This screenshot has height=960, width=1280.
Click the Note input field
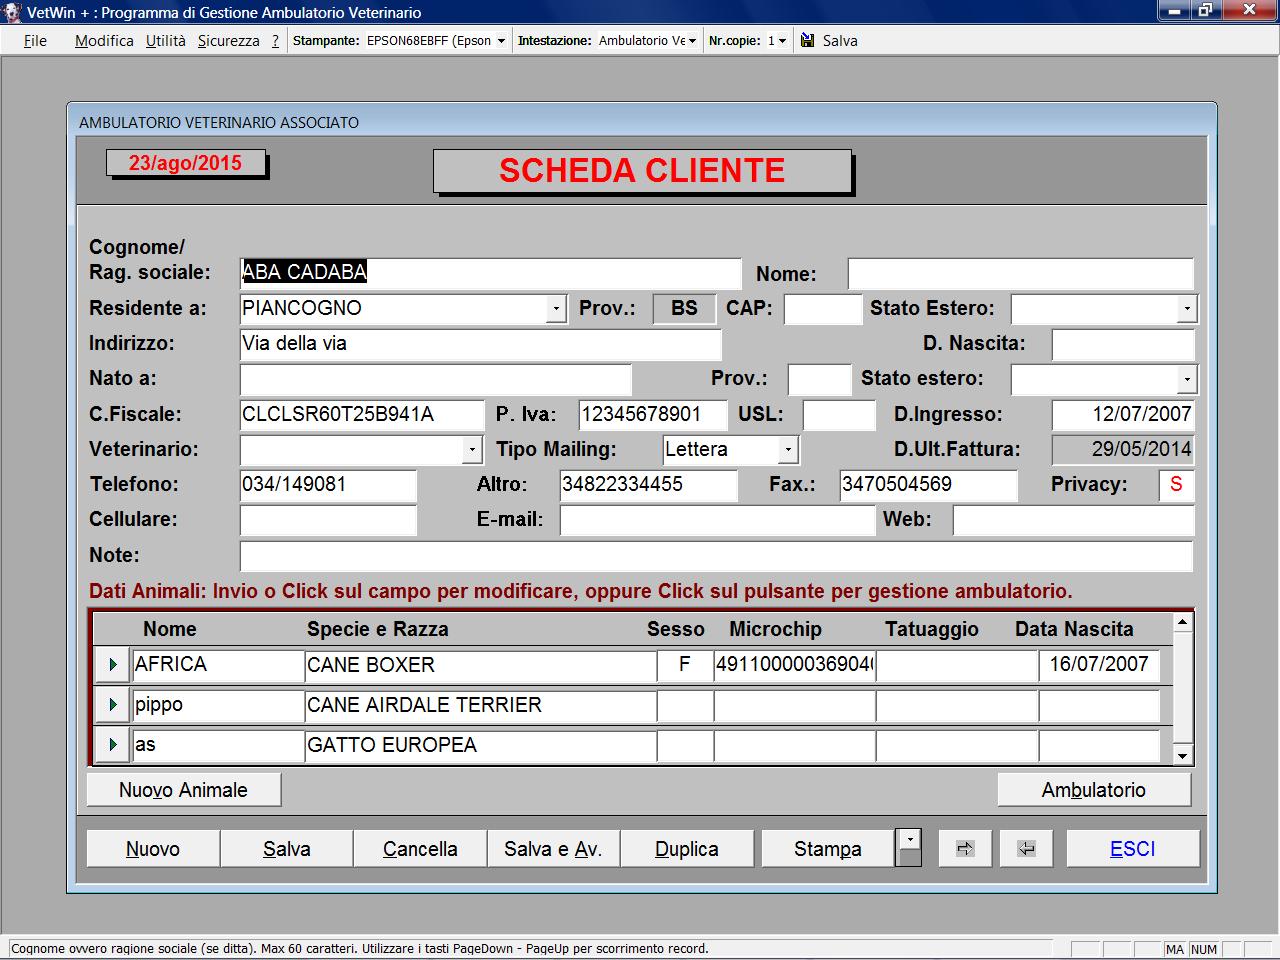click(716, 556)
